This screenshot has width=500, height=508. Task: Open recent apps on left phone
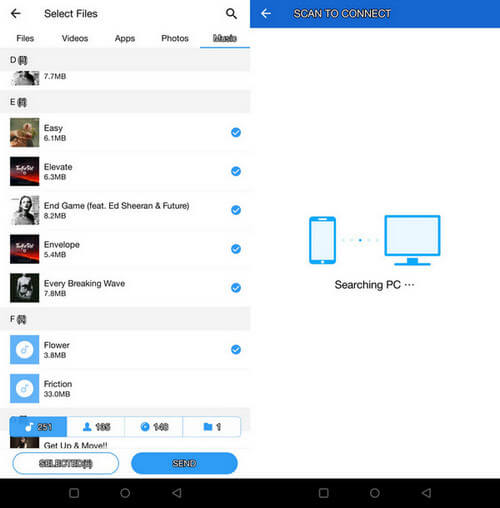pyautogui.click(x=74, y=493)
